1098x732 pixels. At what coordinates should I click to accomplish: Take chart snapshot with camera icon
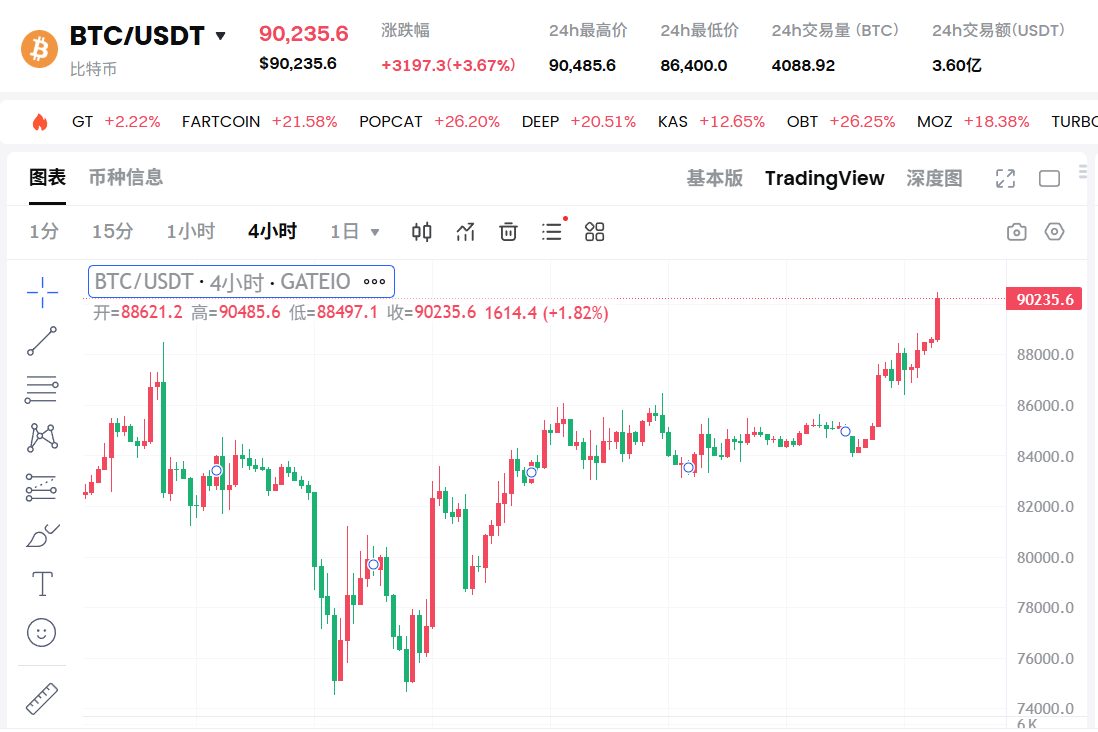1017,232
